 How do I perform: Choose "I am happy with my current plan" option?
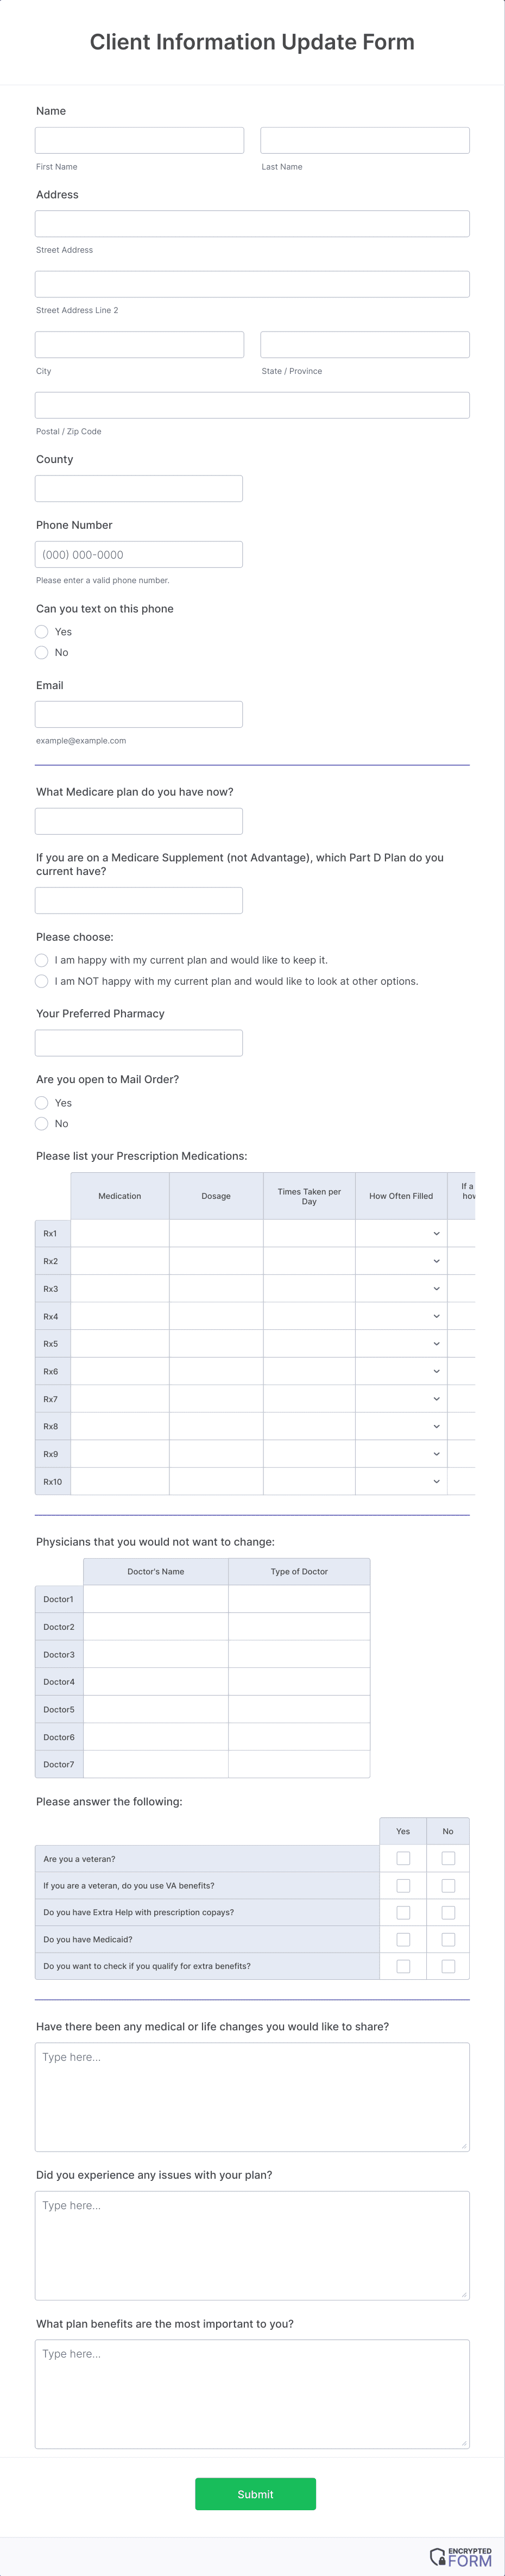pos(41,959)
